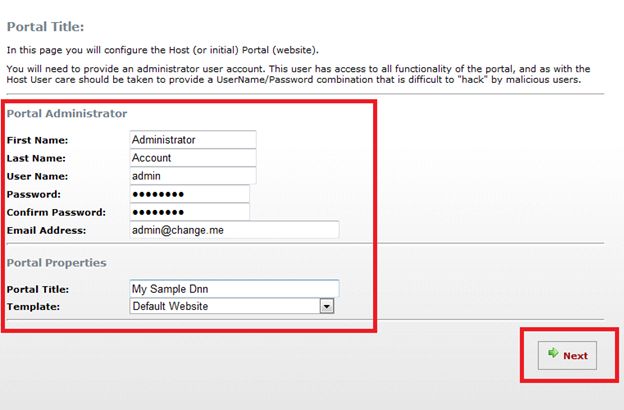Image resolution: width=624 pixels, height=410 pixels.
Task: Select the Default Website template combo box
Action: click(224, 306)
